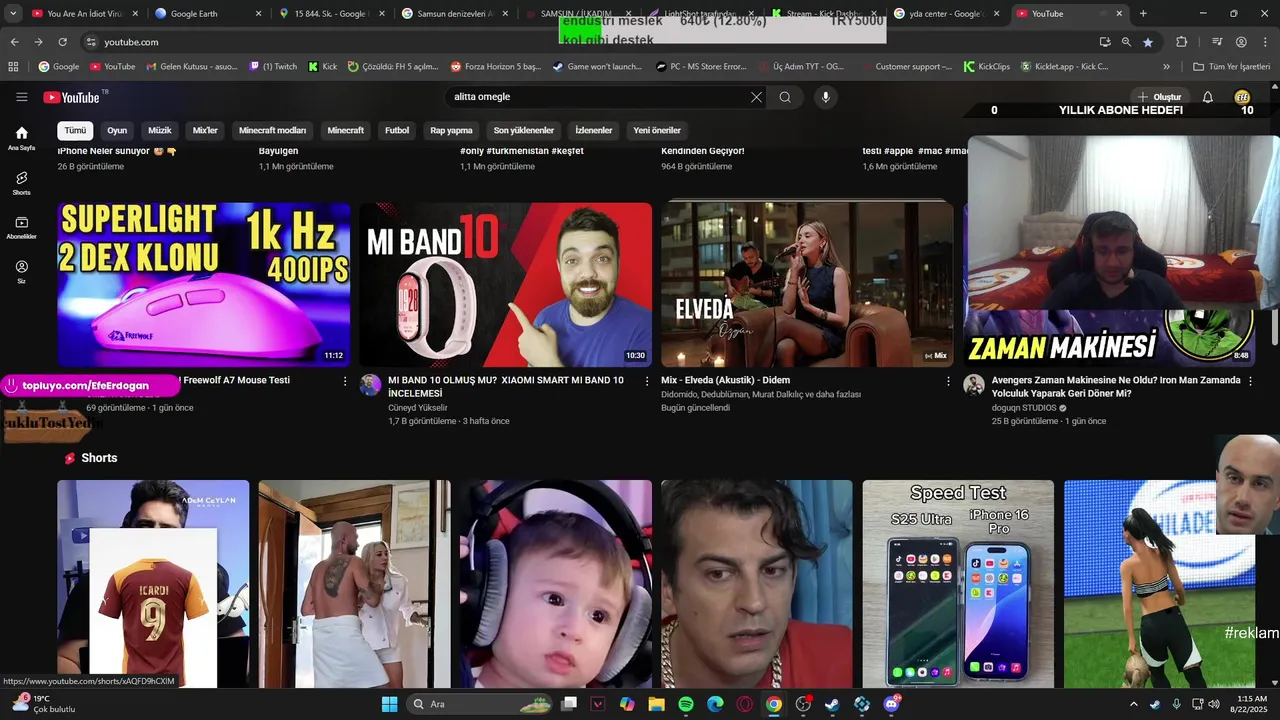Open a new browser tab
The image size is (1280, 720).
pyautogui.click(x=1143, y=14)
